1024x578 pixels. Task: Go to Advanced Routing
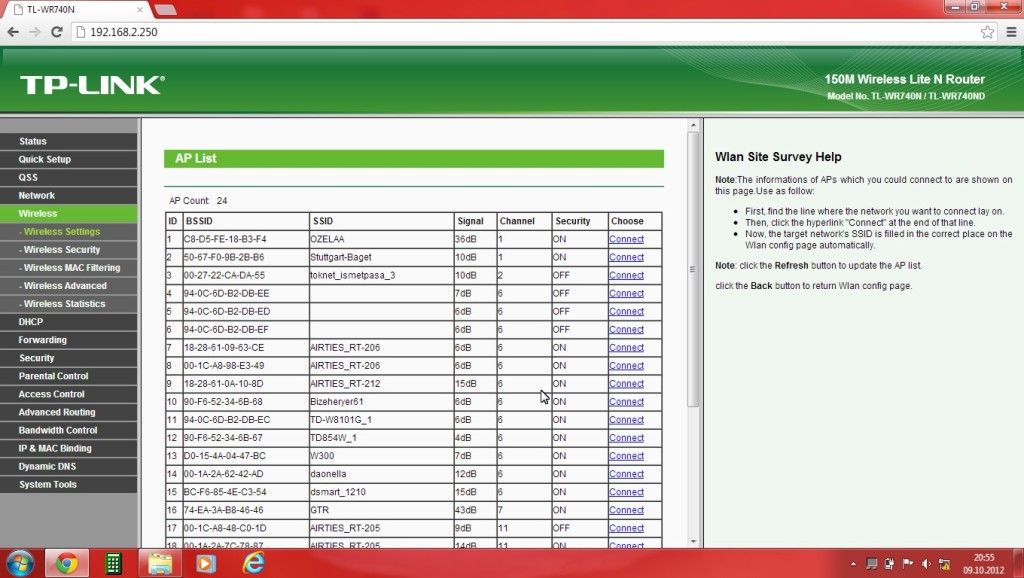pyautogui.click(x=69, y=412)
